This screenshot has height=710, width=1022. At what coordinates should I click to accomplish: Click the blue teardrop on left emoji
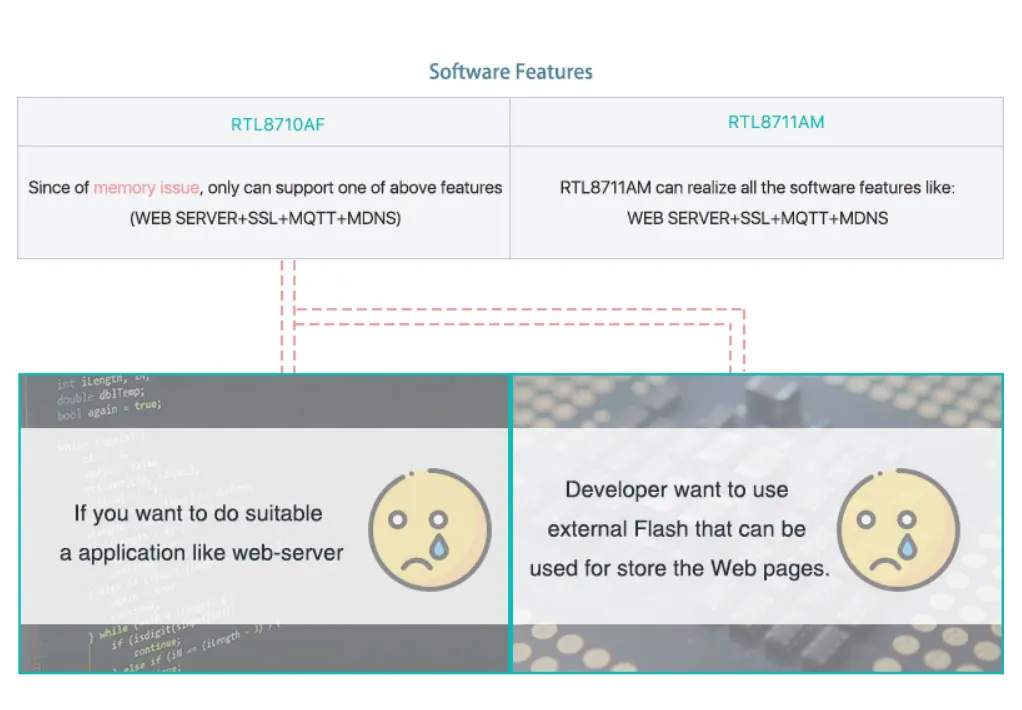tap(439, 546)
